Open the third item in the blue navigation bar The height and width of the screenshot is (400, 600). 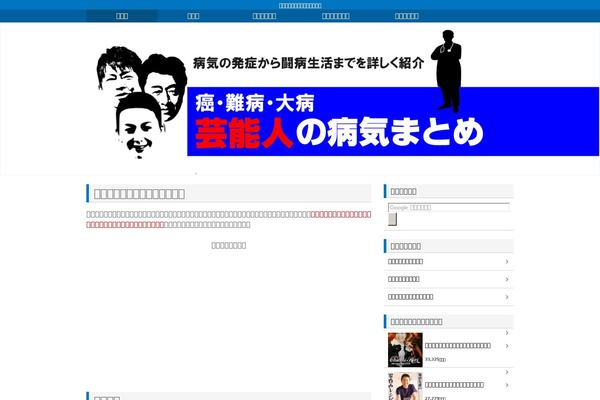click(x=264, y=16)
